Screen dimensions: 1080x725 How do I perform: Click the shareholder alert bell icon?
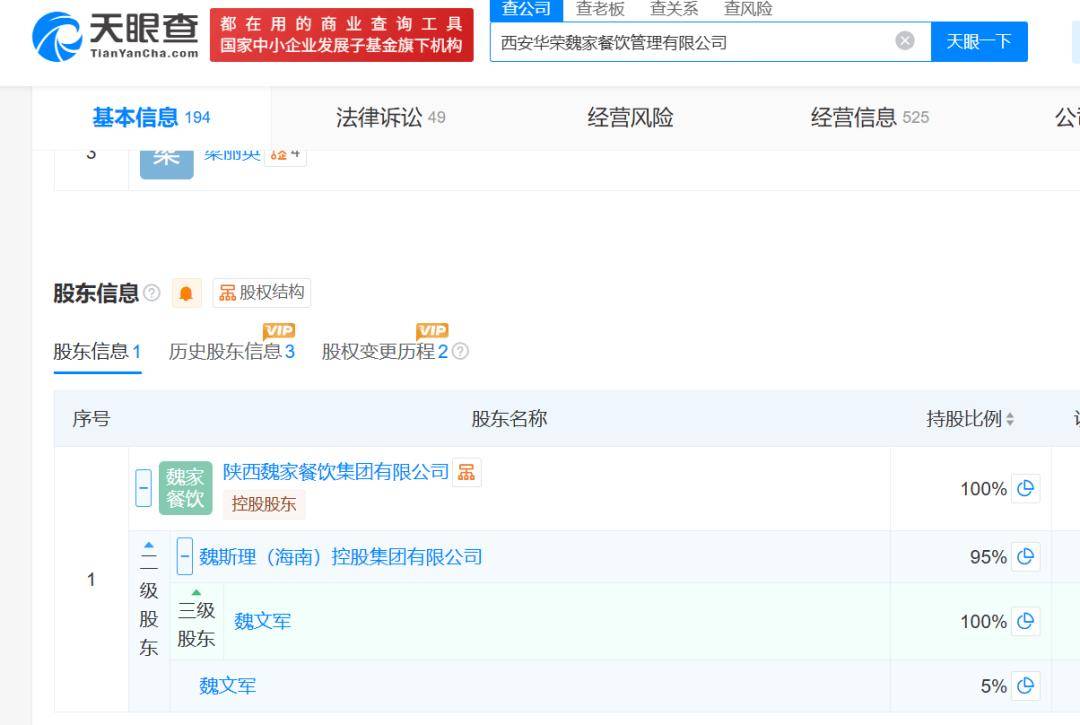pos(186,293)
